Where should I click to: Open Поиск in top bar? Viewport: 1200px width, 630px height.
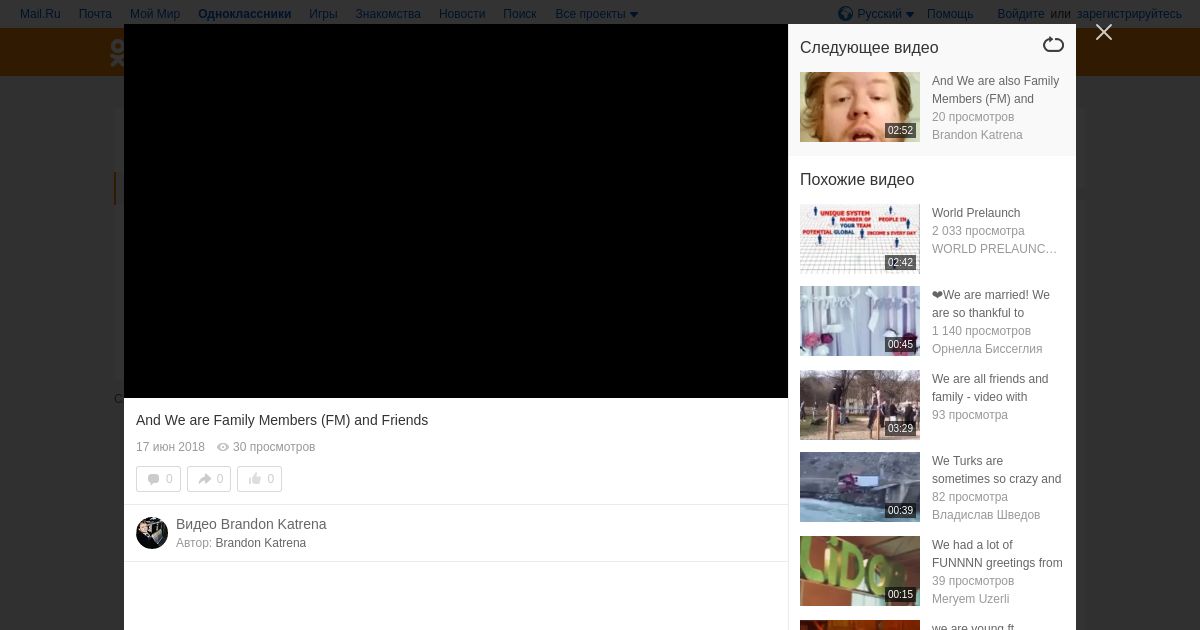(x=520, y=14)
